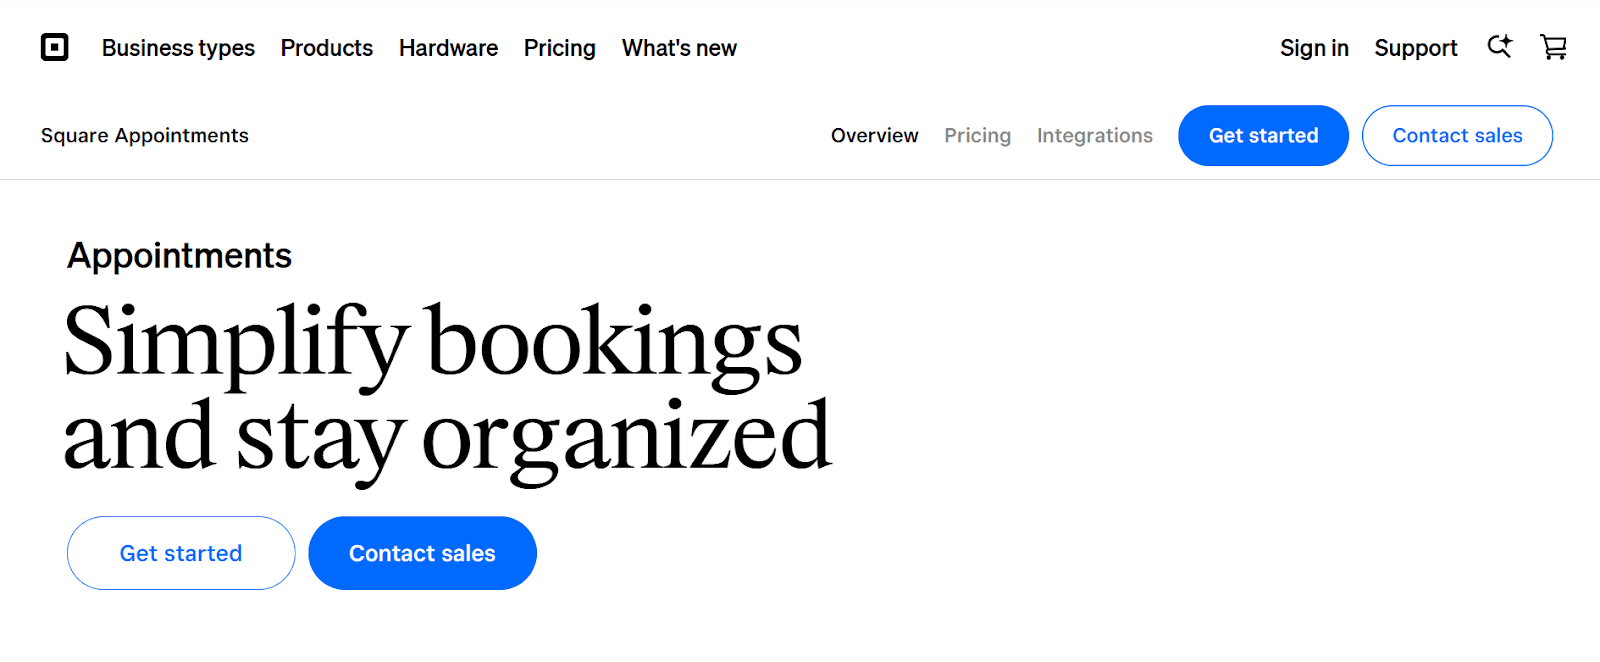Screen dimensions: 1600x662
Task: View the Integrations tab
Action: [1094, 136]
